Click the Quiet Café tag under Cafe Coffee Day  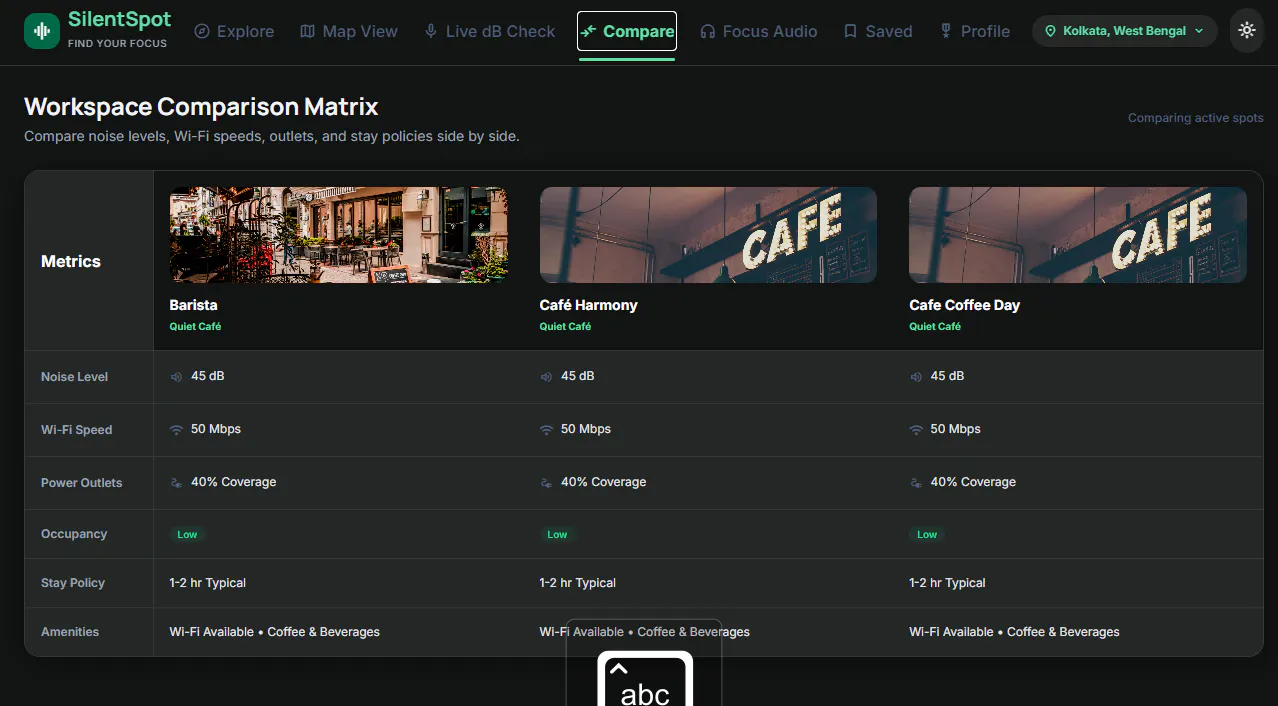coord(935,326)
